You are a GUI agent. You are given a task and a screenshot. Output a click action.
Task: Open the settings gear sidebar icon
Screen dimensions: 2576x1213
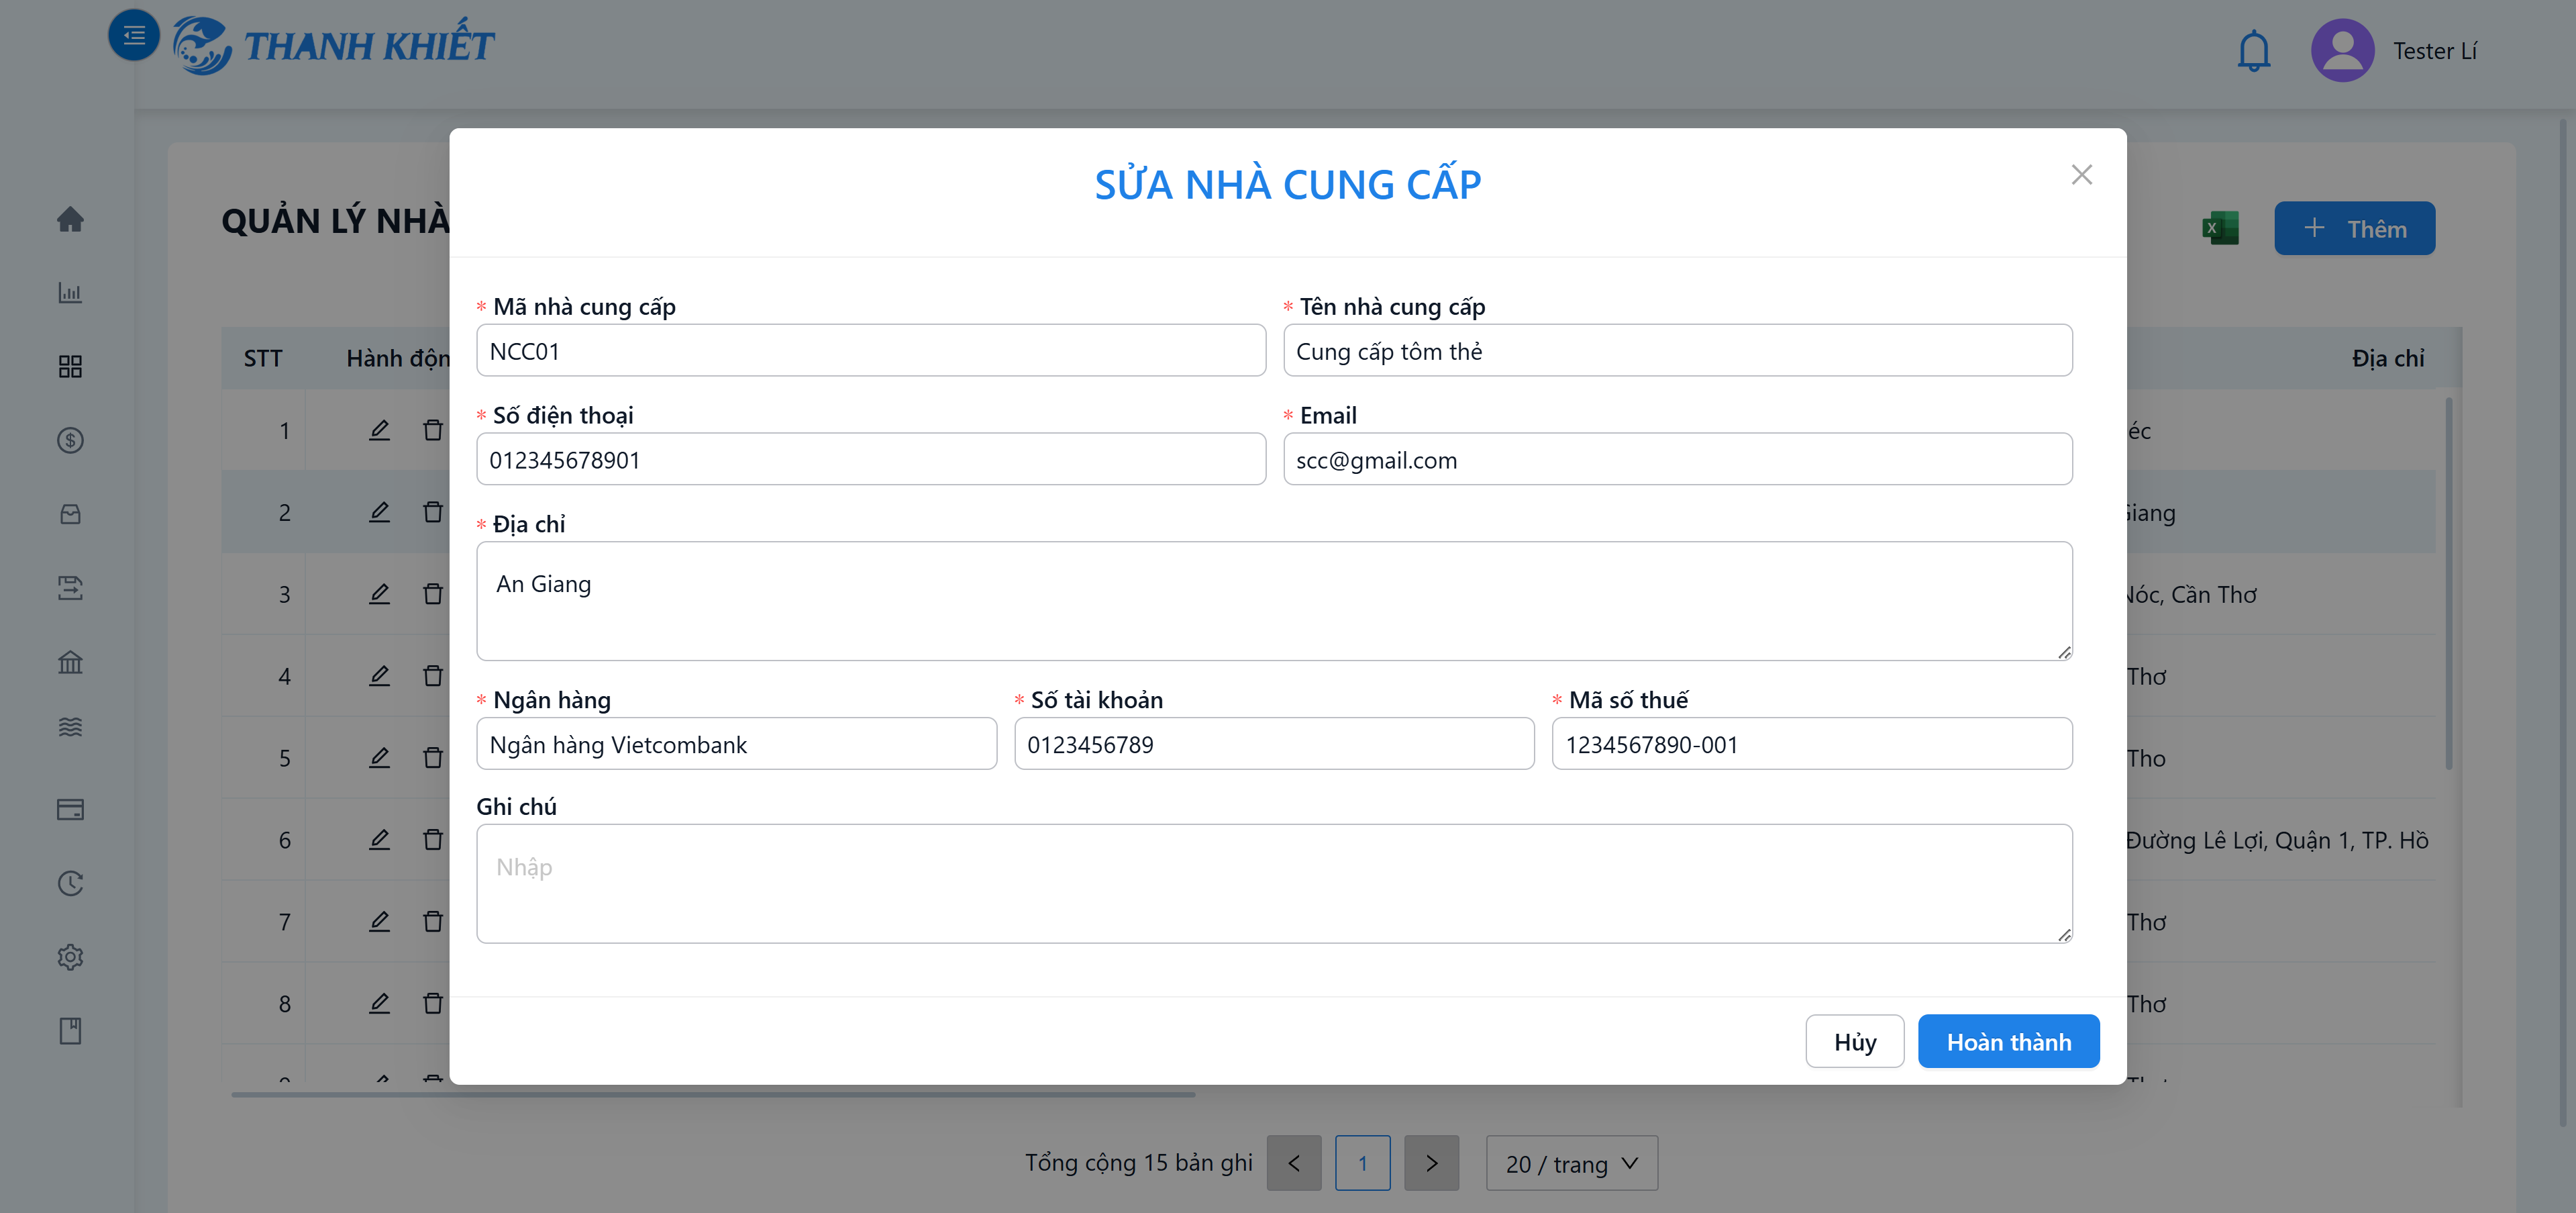70,957
